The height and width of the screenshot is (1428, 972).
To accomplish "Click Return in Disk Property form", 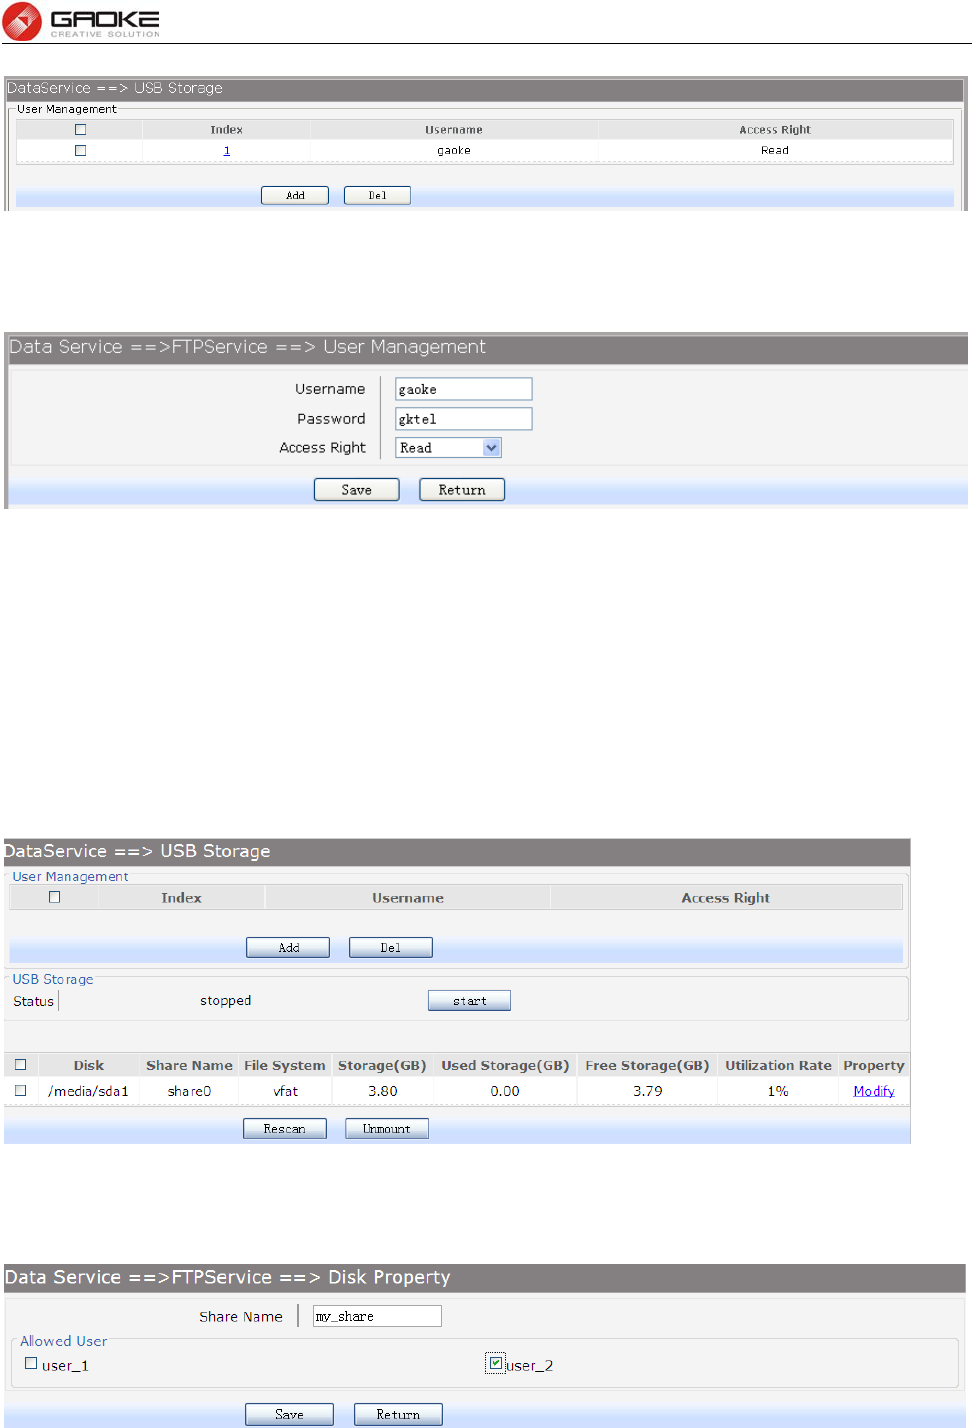I will click(398, 1414).
